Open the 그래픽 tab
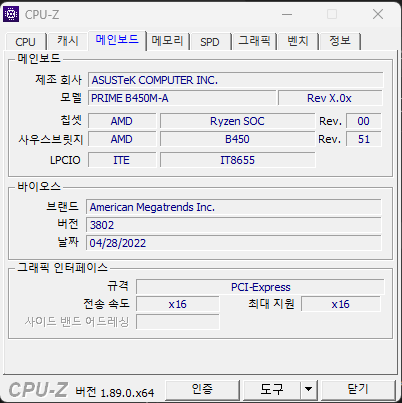Viewport: 402px width, 403px height. [254, 41]
